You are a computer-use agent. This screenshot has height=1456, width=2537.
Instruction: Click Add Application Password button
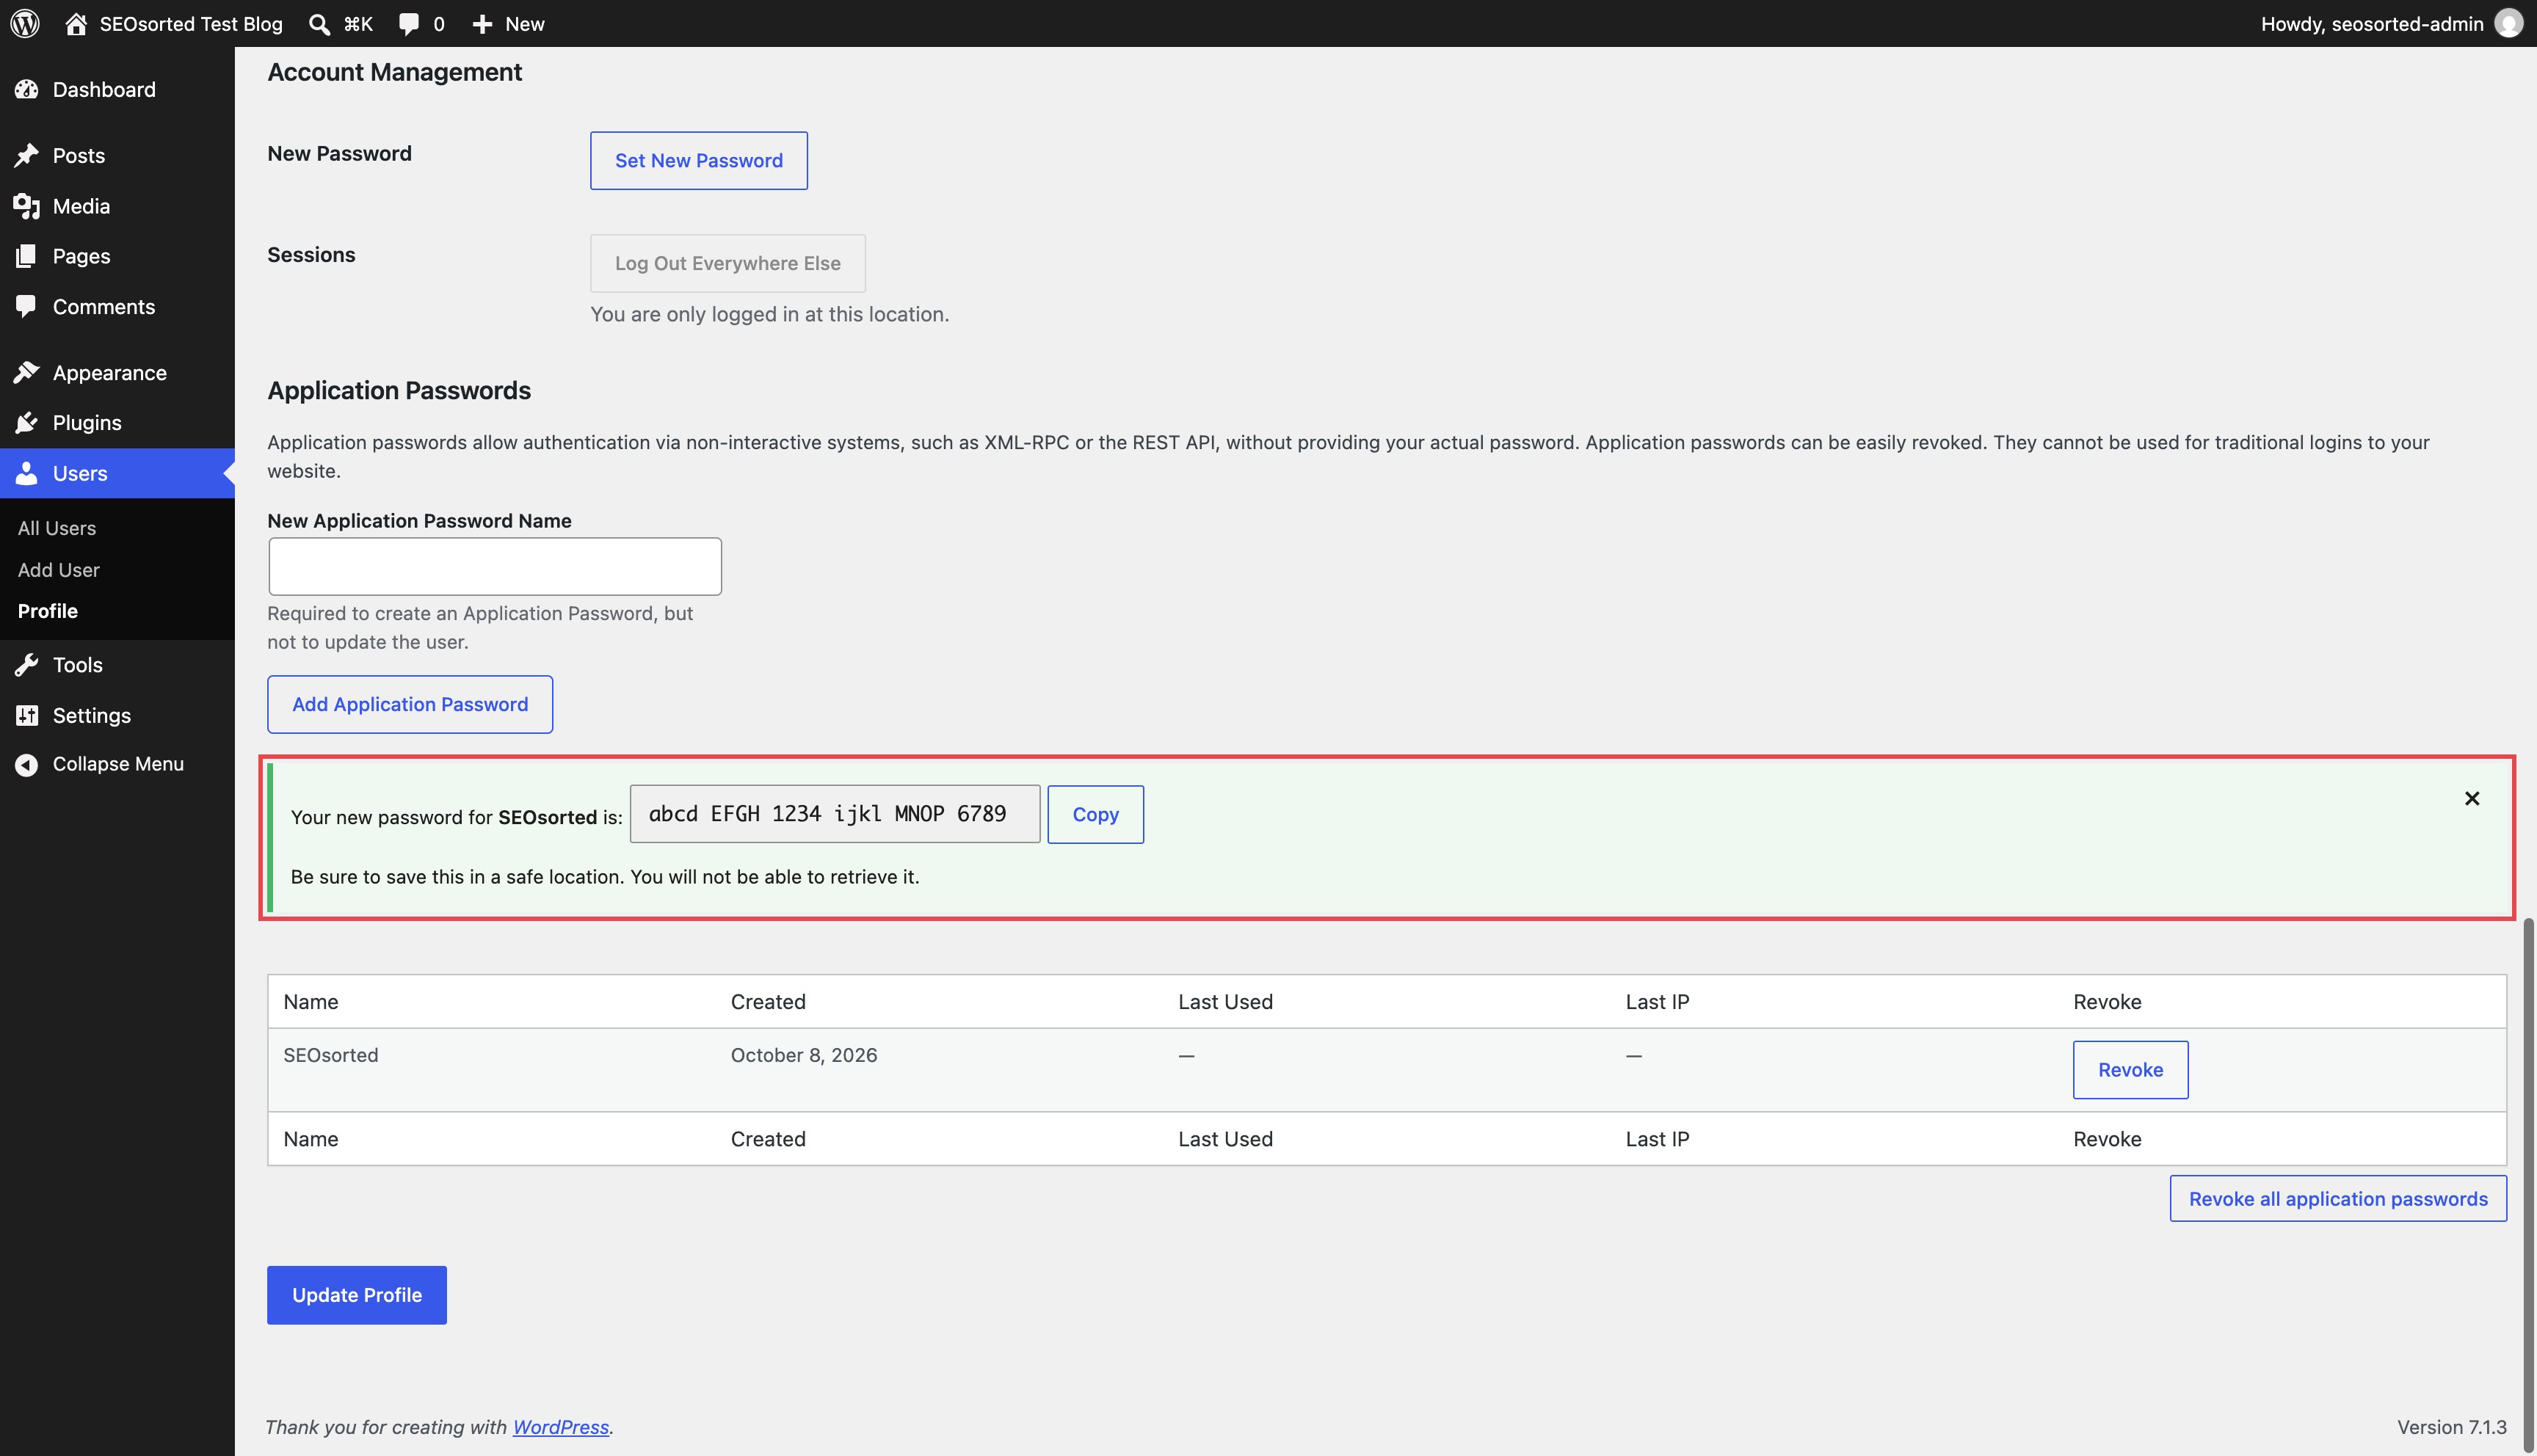tap(410, 704)
